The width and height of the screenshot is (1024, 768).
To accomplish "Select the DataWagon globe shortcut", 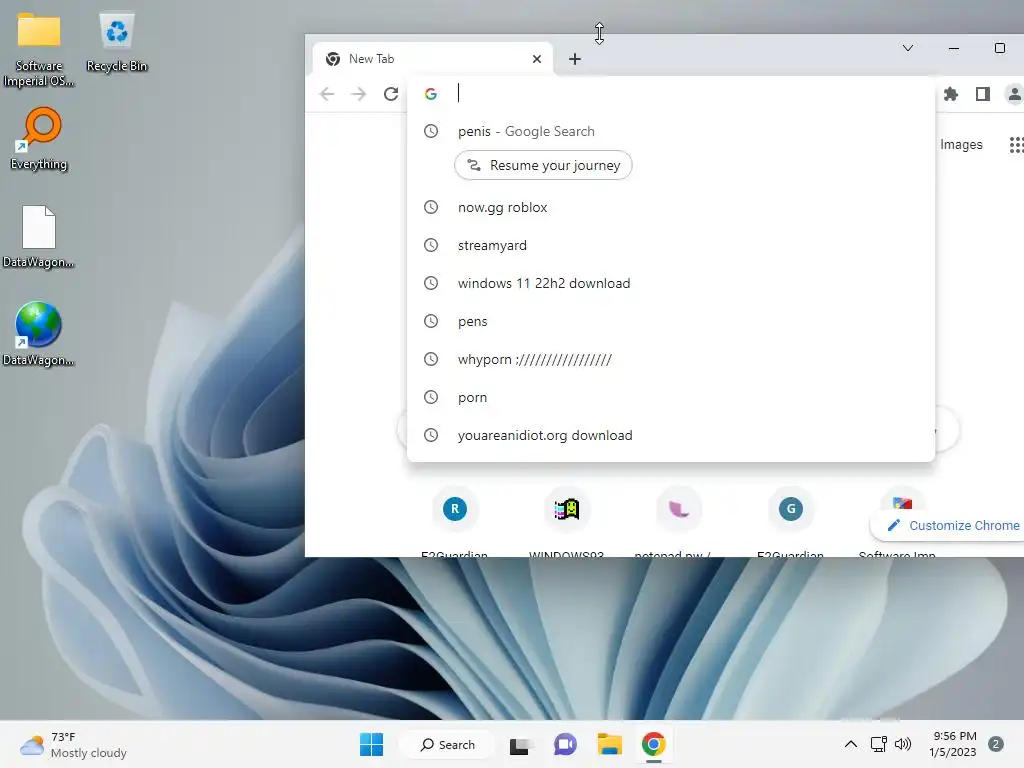I will pos(39,334).
